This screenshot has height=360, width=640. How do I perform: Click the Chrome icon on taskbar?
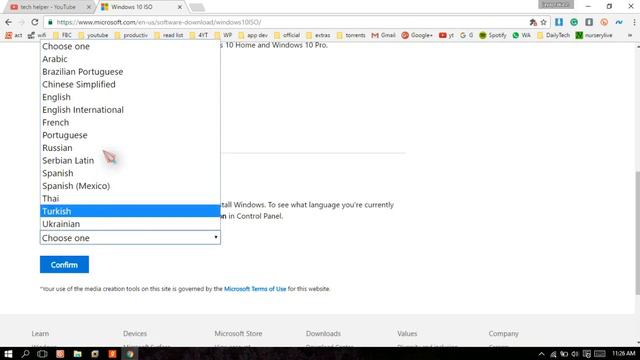coord(130,354)
